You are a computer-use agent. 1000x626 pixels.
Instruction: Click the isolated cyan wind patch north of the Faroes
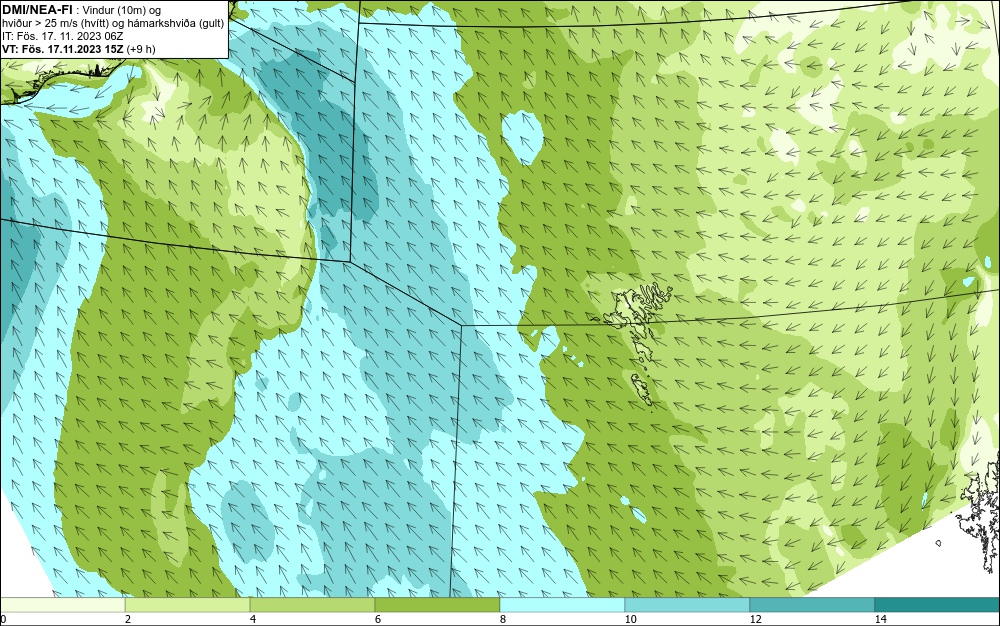tap(522, 137)
